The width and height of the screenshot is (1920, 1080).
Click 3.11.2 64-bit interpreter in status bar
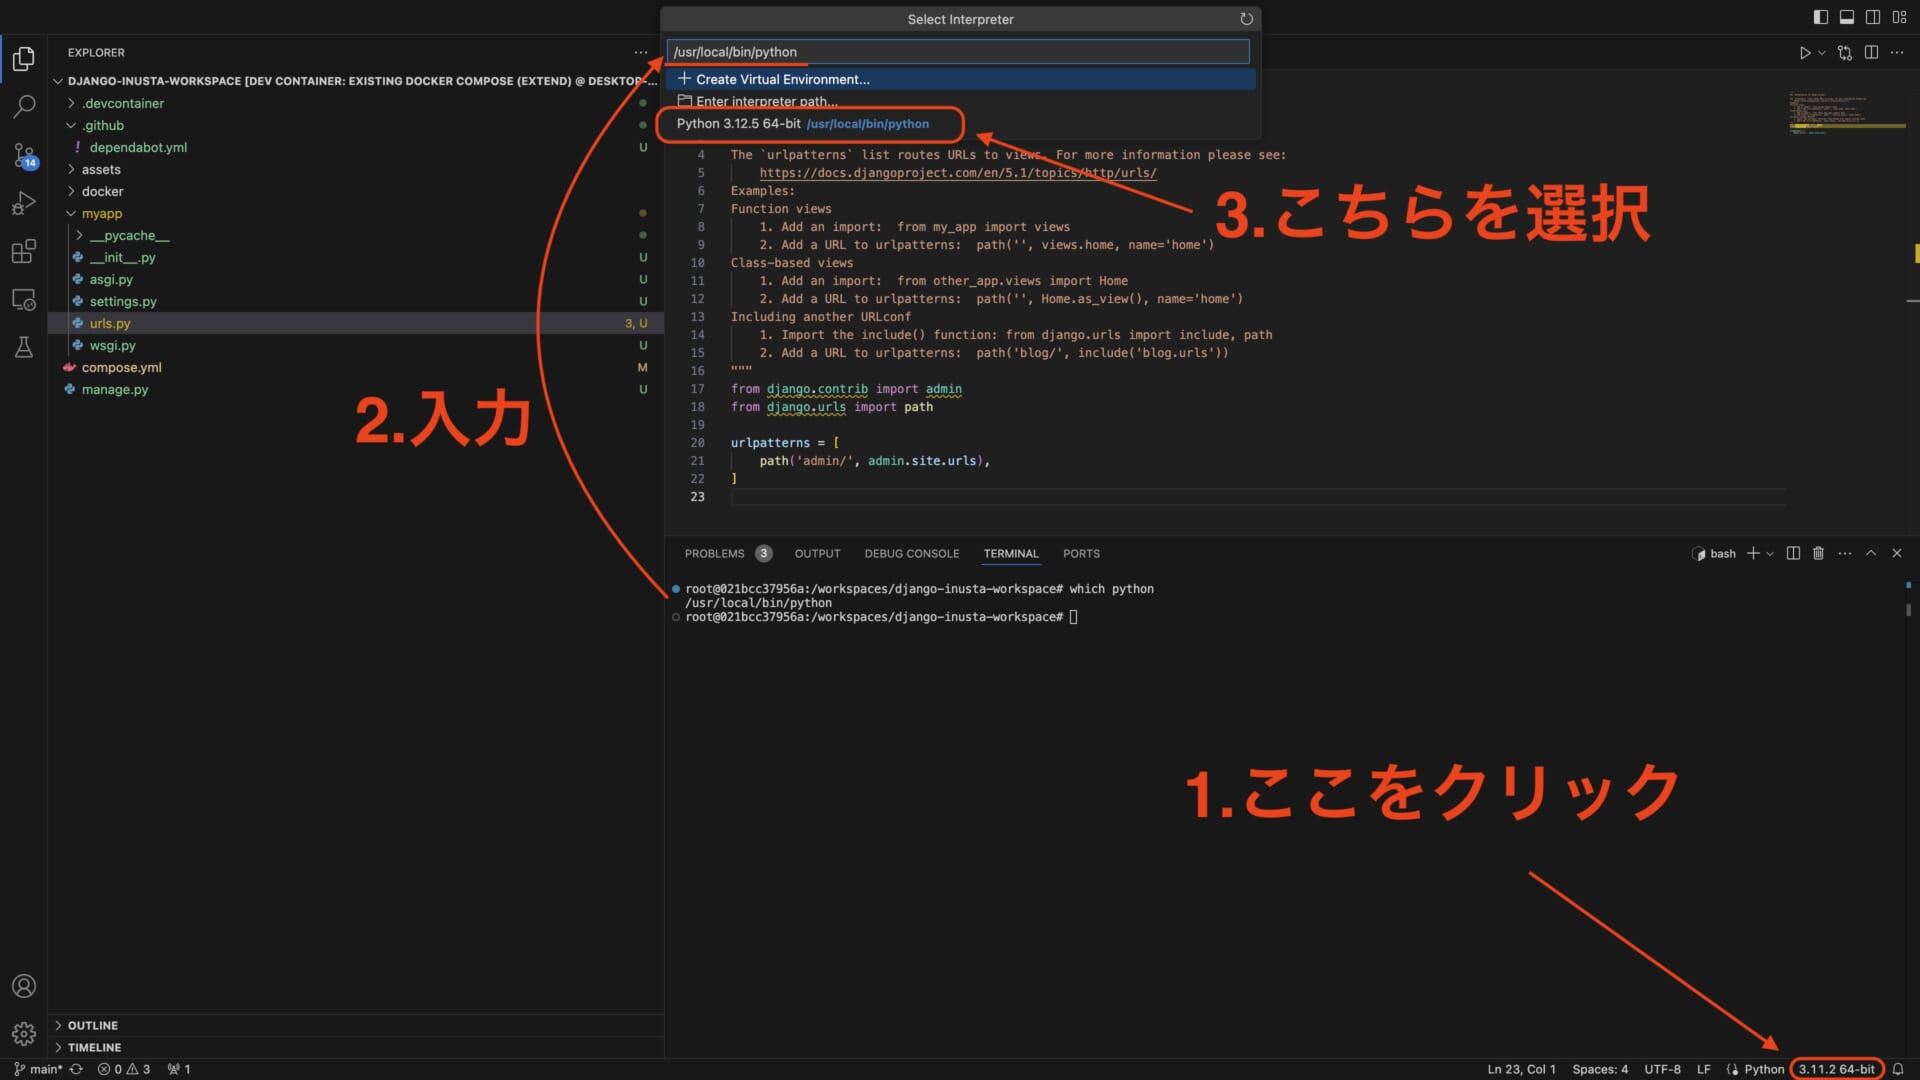click(1837, 1069)
